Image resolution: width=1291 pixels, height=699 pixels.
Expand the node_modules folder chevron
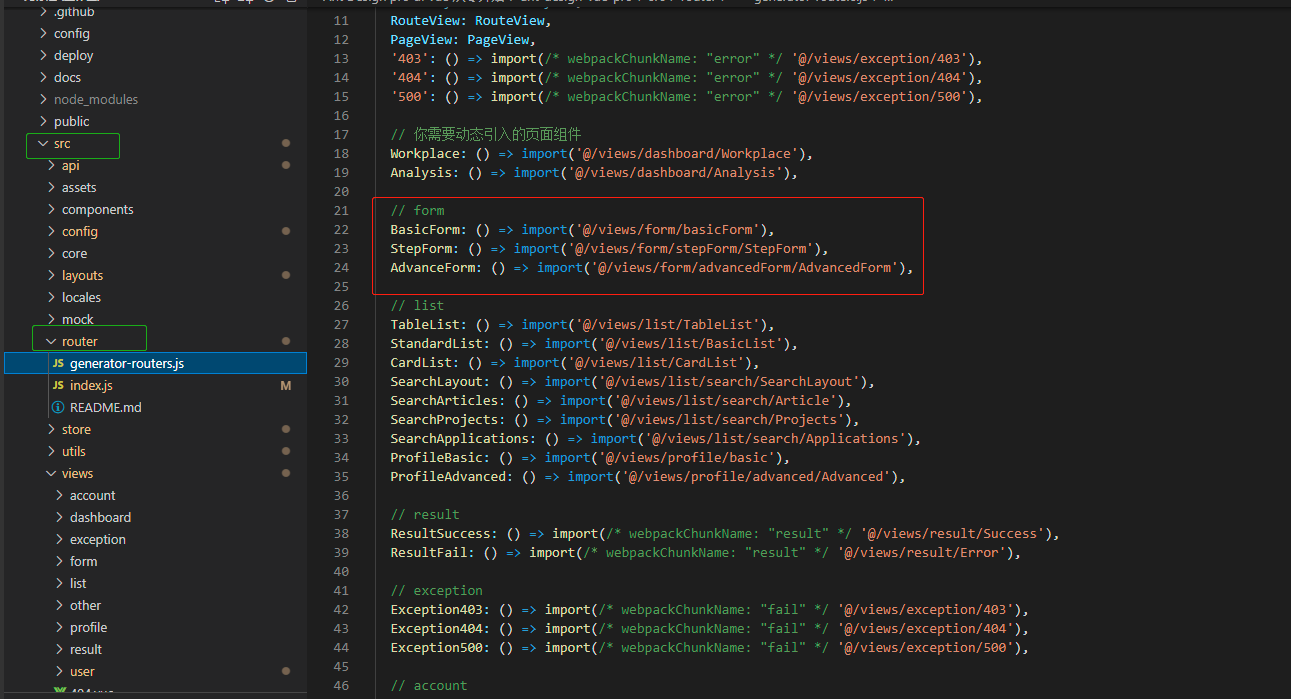coord(43,99)
